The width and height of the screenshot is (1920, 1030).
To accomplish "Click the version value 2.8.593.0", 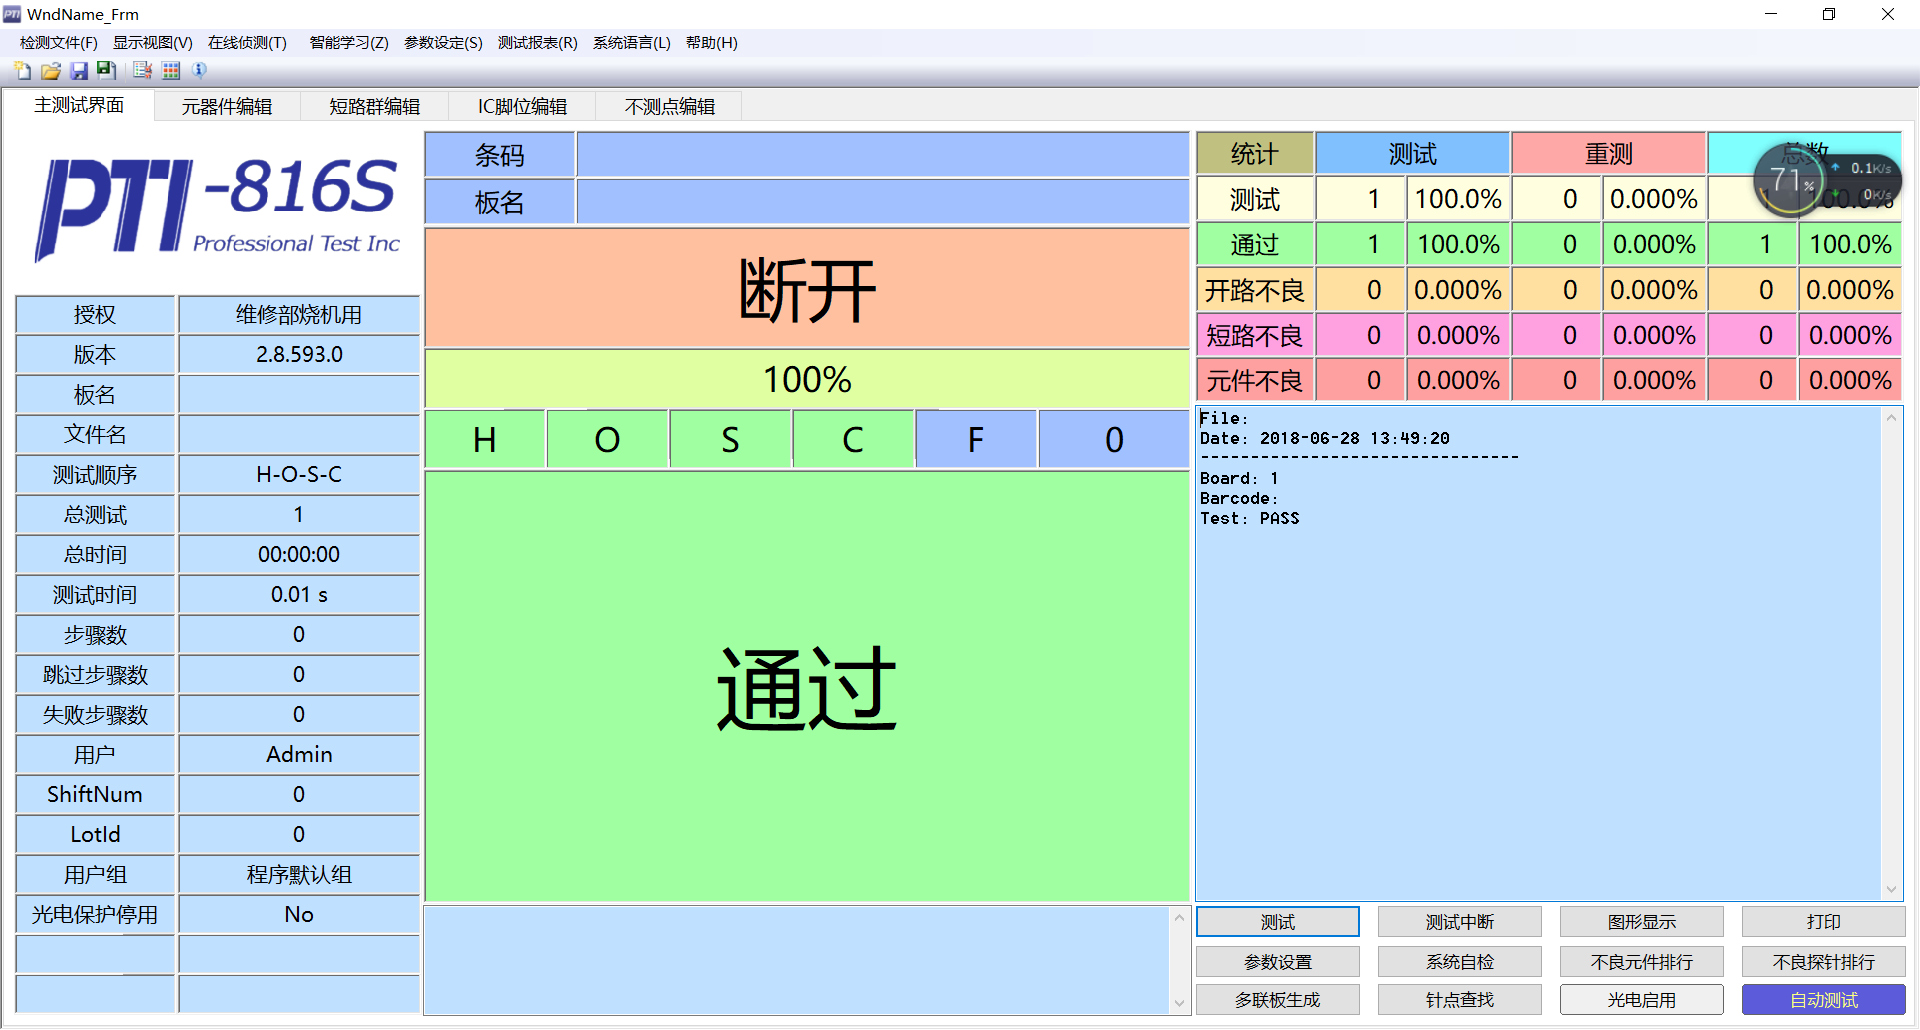I will 299,354.
